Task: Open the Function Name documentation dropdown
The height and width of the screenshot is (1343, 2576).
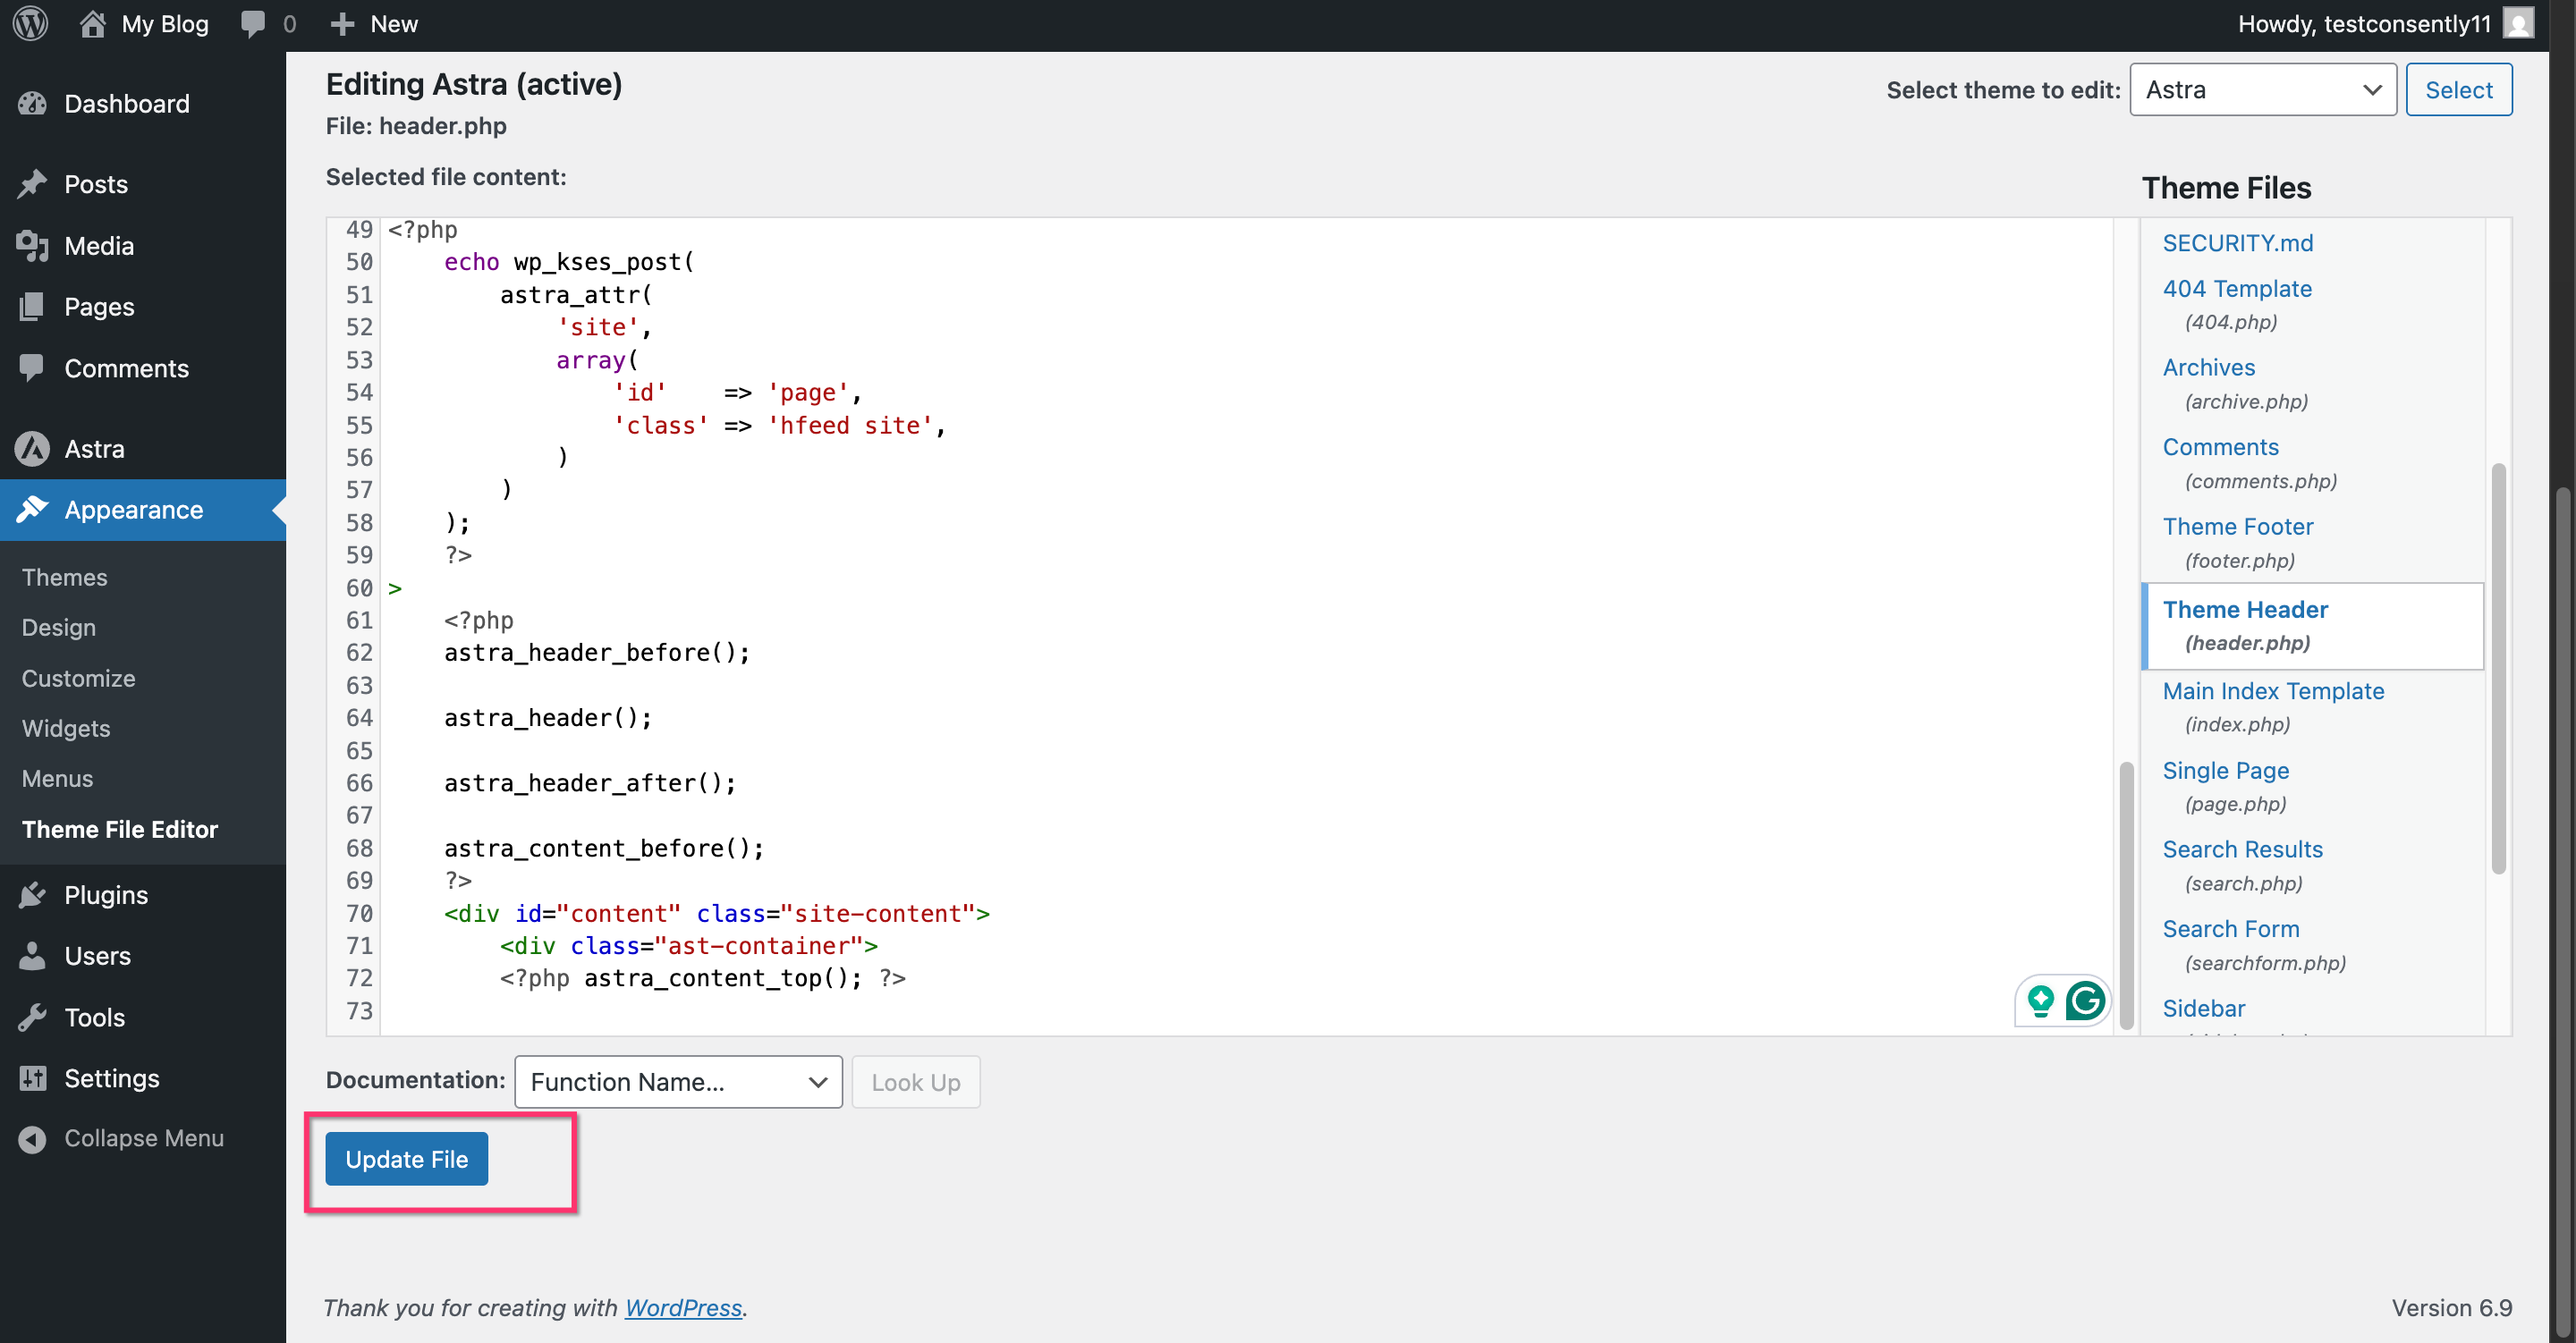Action: click(678, 1082)
